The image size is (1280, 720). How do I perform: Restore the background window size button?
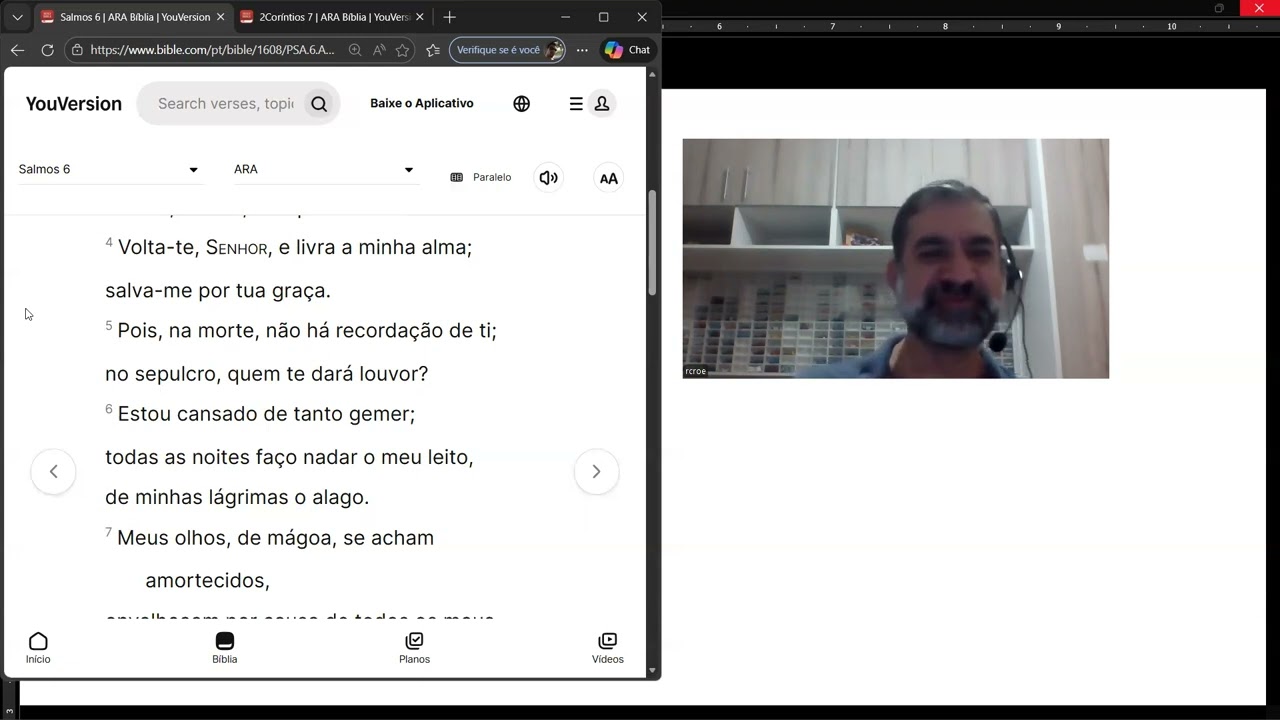click(1219, 8)
